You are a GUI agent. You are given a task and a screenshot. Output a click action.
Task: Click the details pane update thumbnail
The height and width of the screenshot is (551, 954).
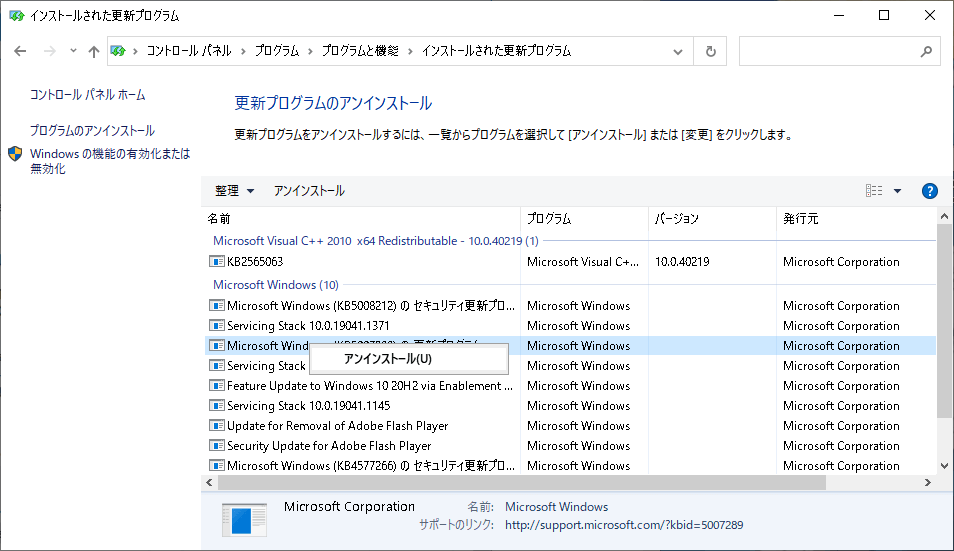click(244, 520)
